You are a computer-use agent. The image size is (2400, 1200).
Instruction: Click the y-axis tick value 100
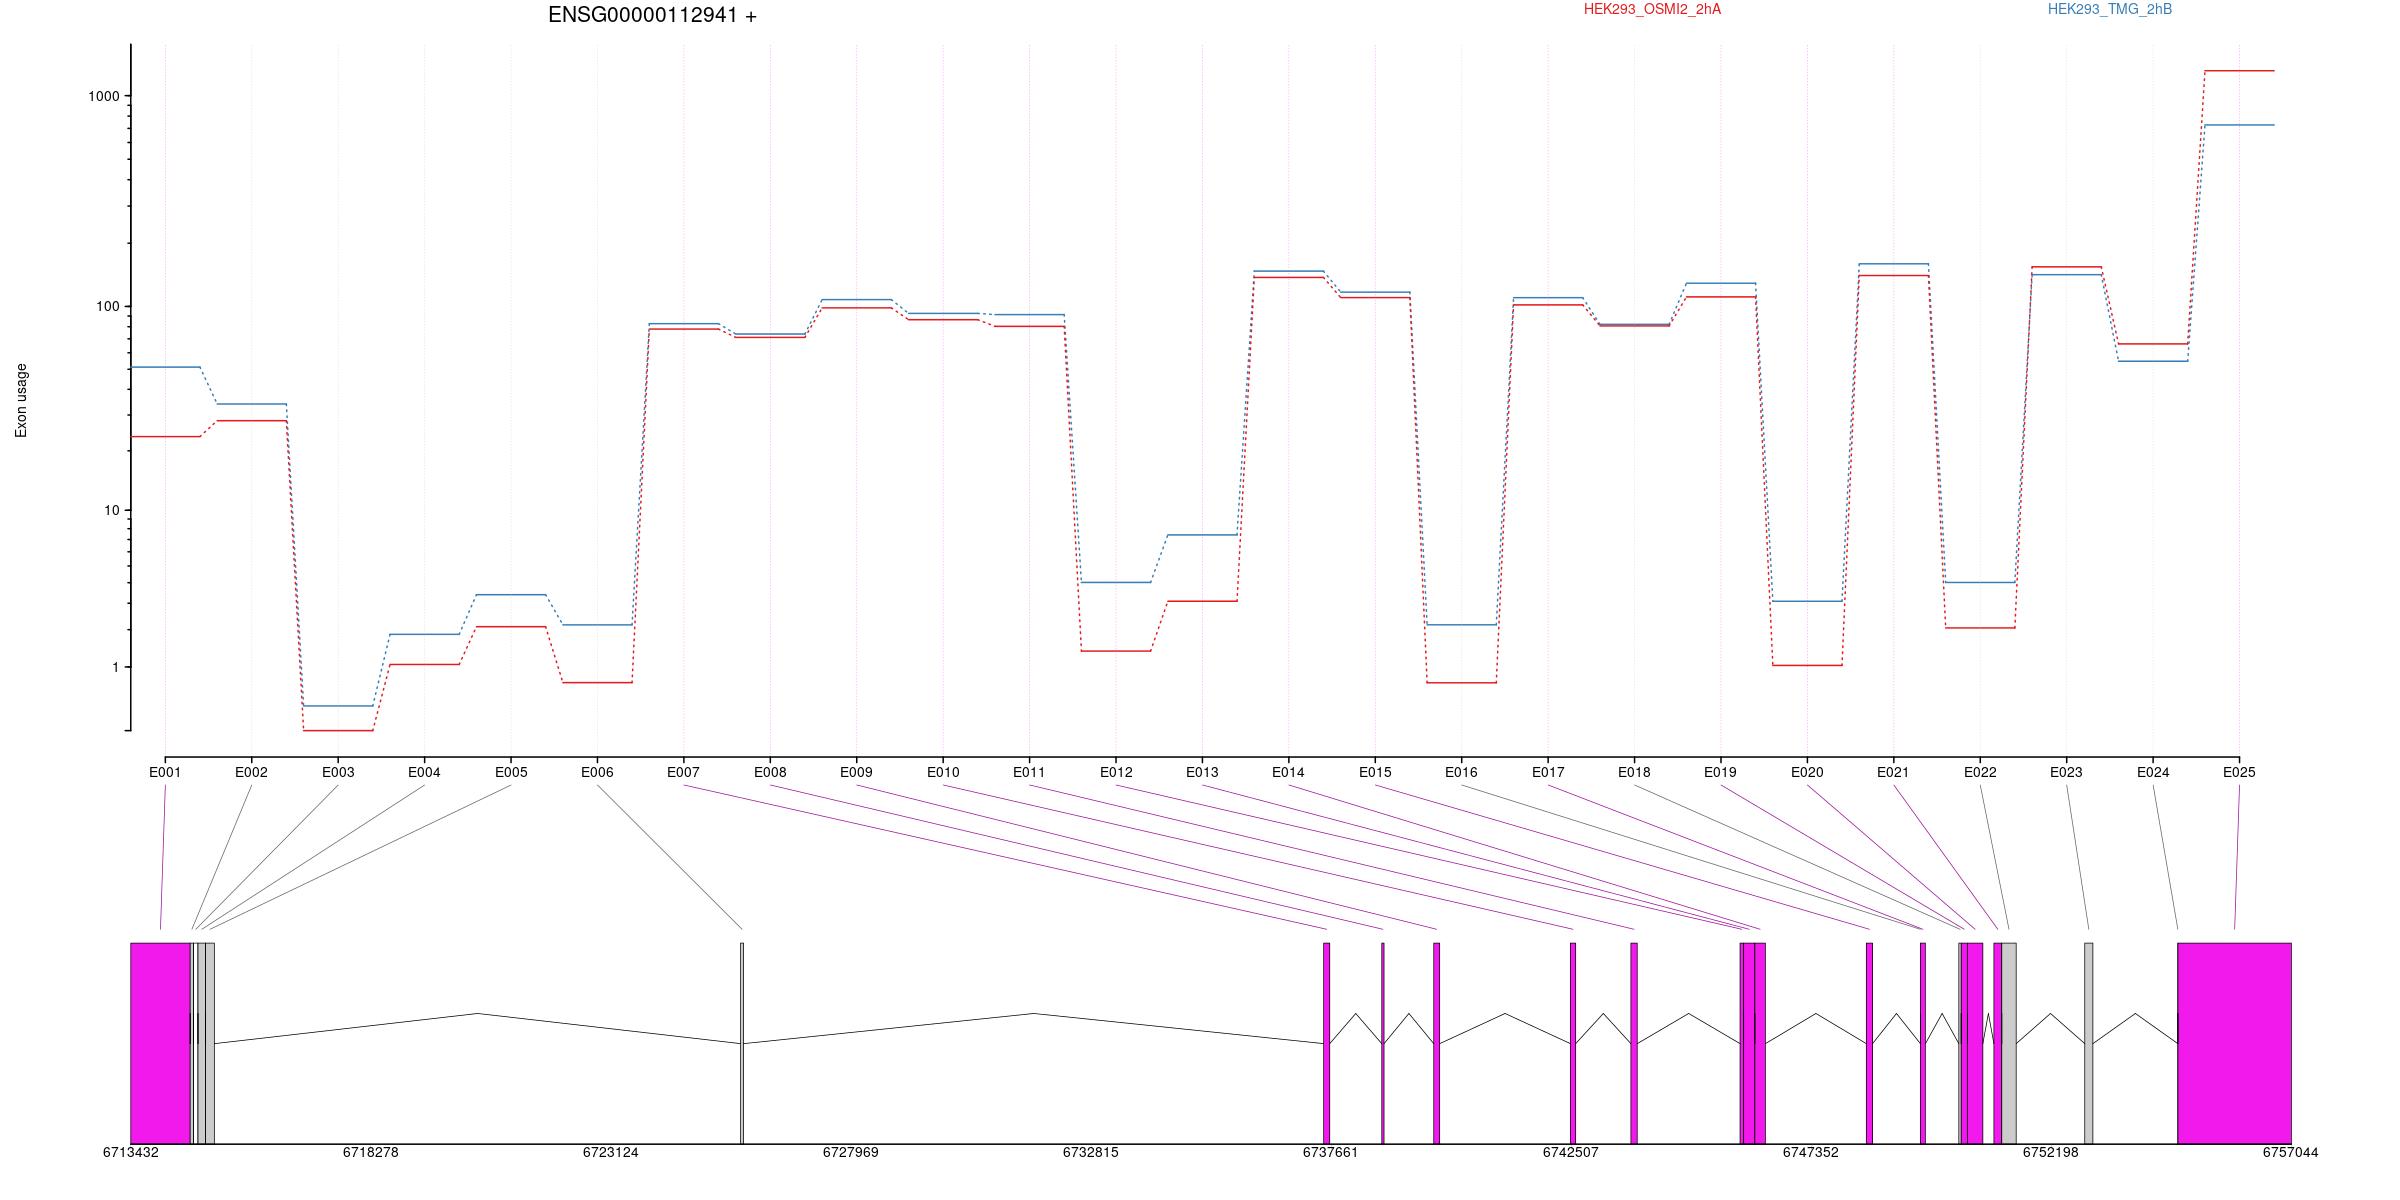pyautogui.click(x=107, y=306)
